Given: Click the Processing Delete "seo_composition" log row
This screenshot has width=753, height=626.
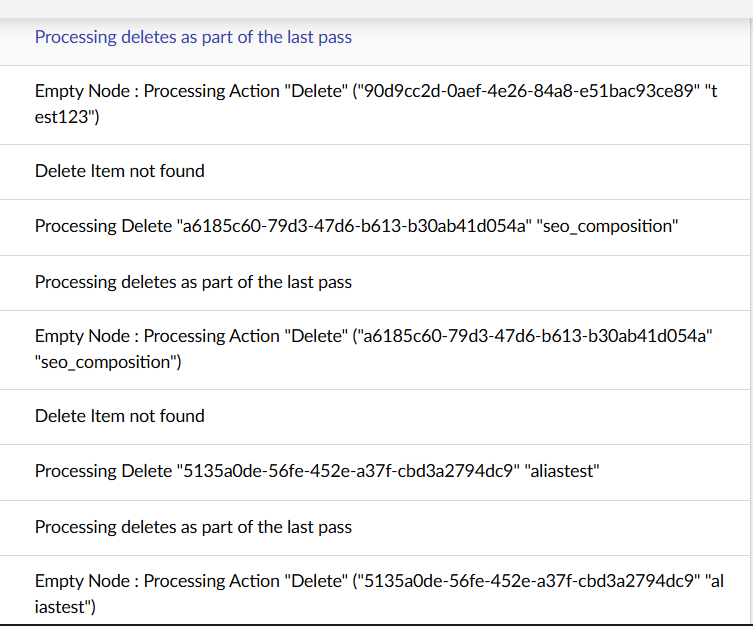Looking at the screenshot, I should click(x=356, y=226).
